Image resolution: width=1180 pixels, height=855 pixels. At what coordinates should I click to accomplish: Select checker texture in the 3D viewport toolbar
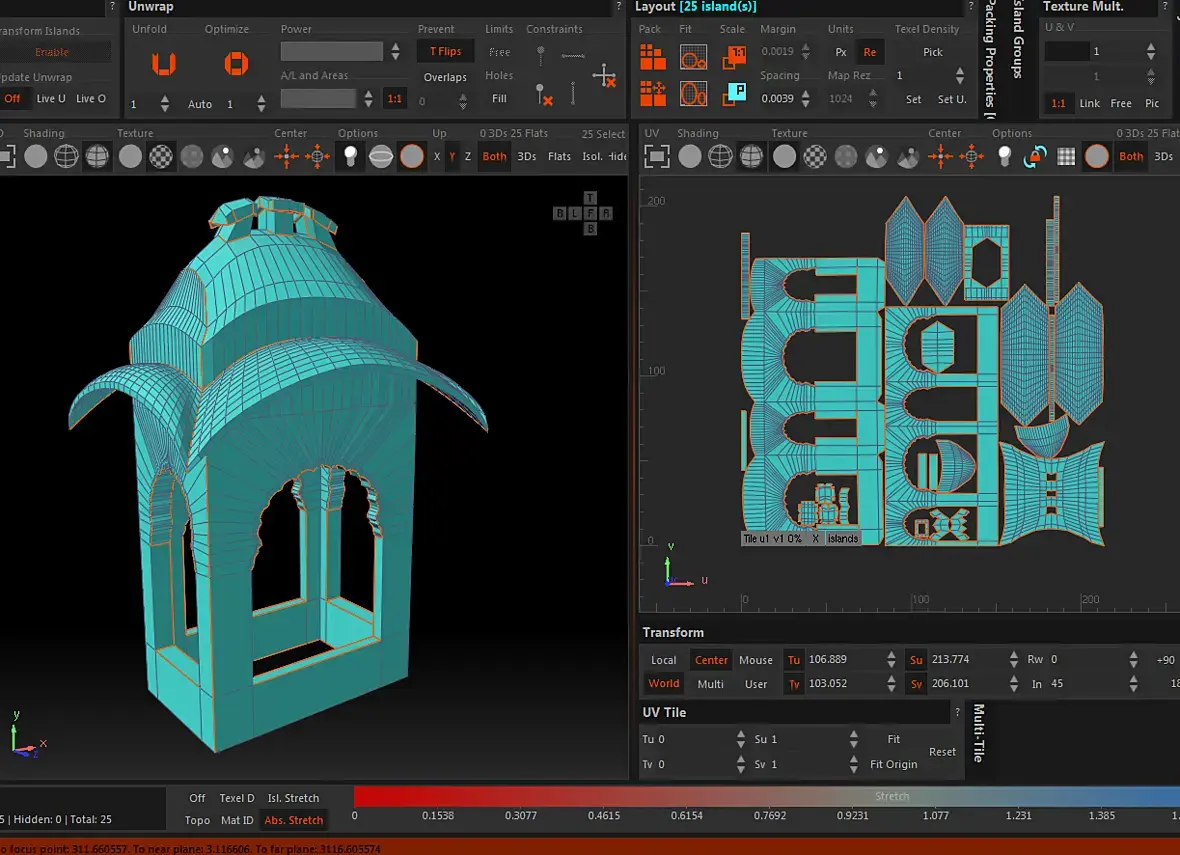coord(161,156)
